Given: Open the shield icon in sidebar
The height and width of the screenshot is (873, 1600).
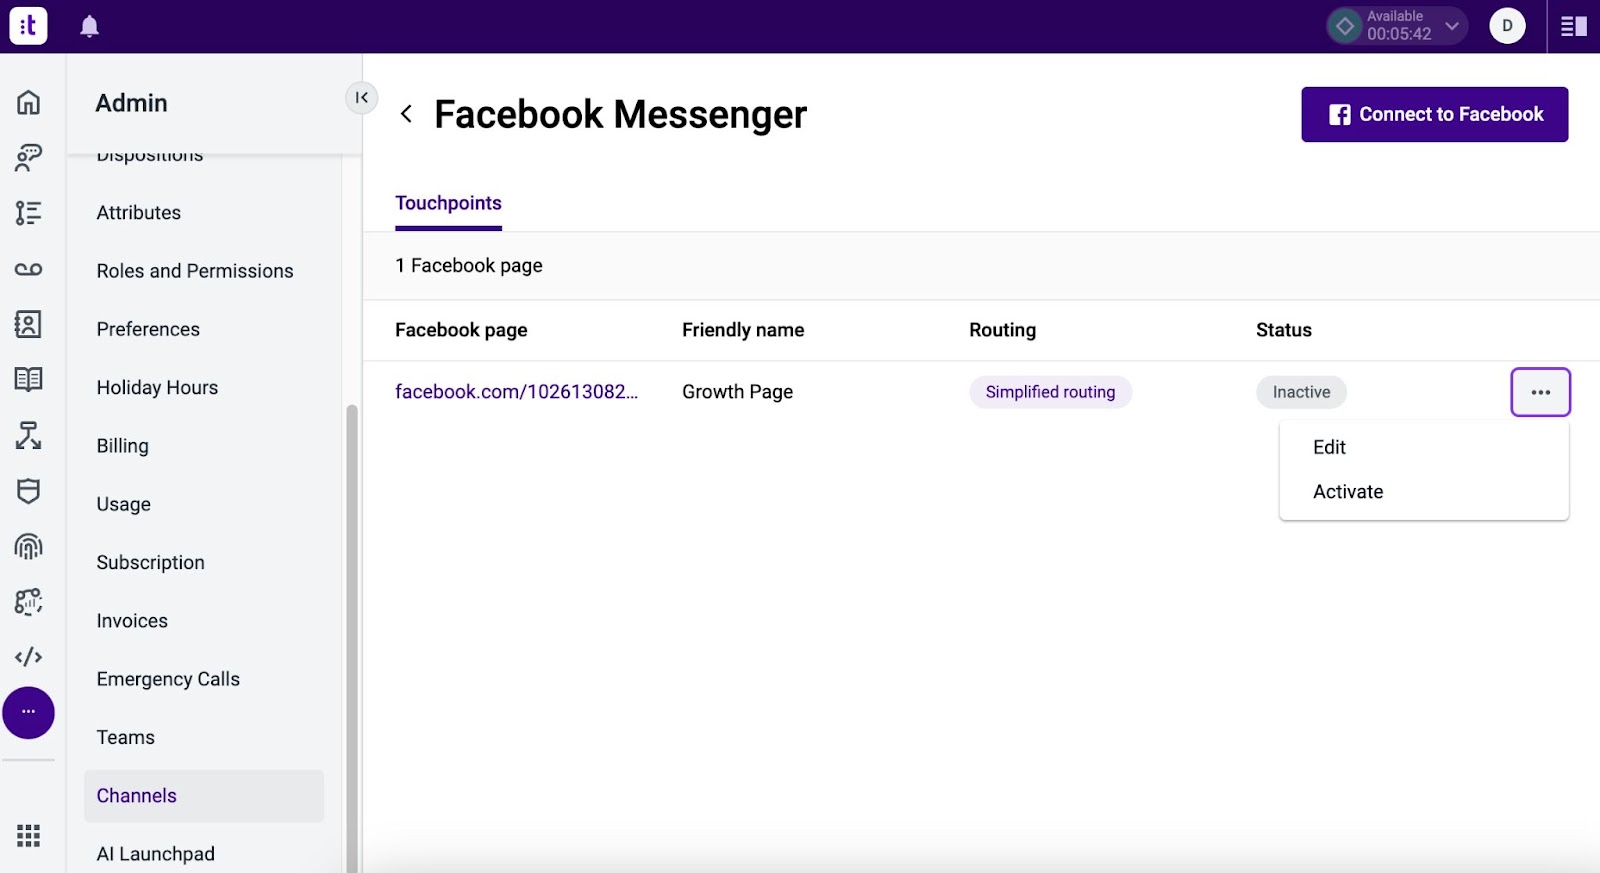Looking at the screenshot, I should point(28,491).
